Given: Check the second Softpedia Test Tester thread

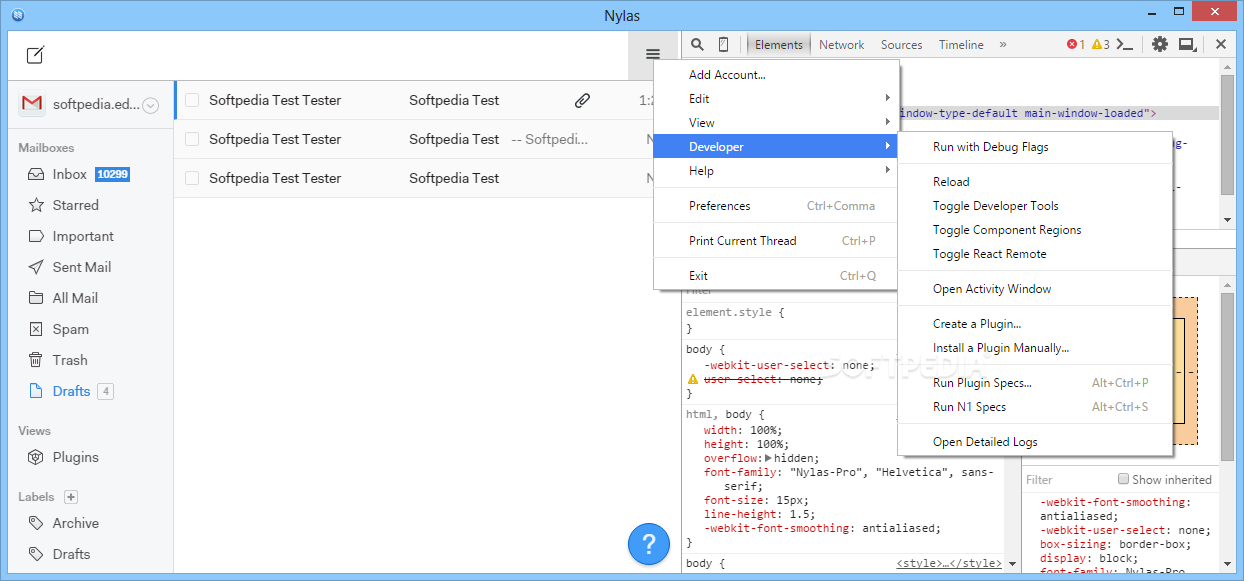Looking at the screenshot, I should (192, 139).
